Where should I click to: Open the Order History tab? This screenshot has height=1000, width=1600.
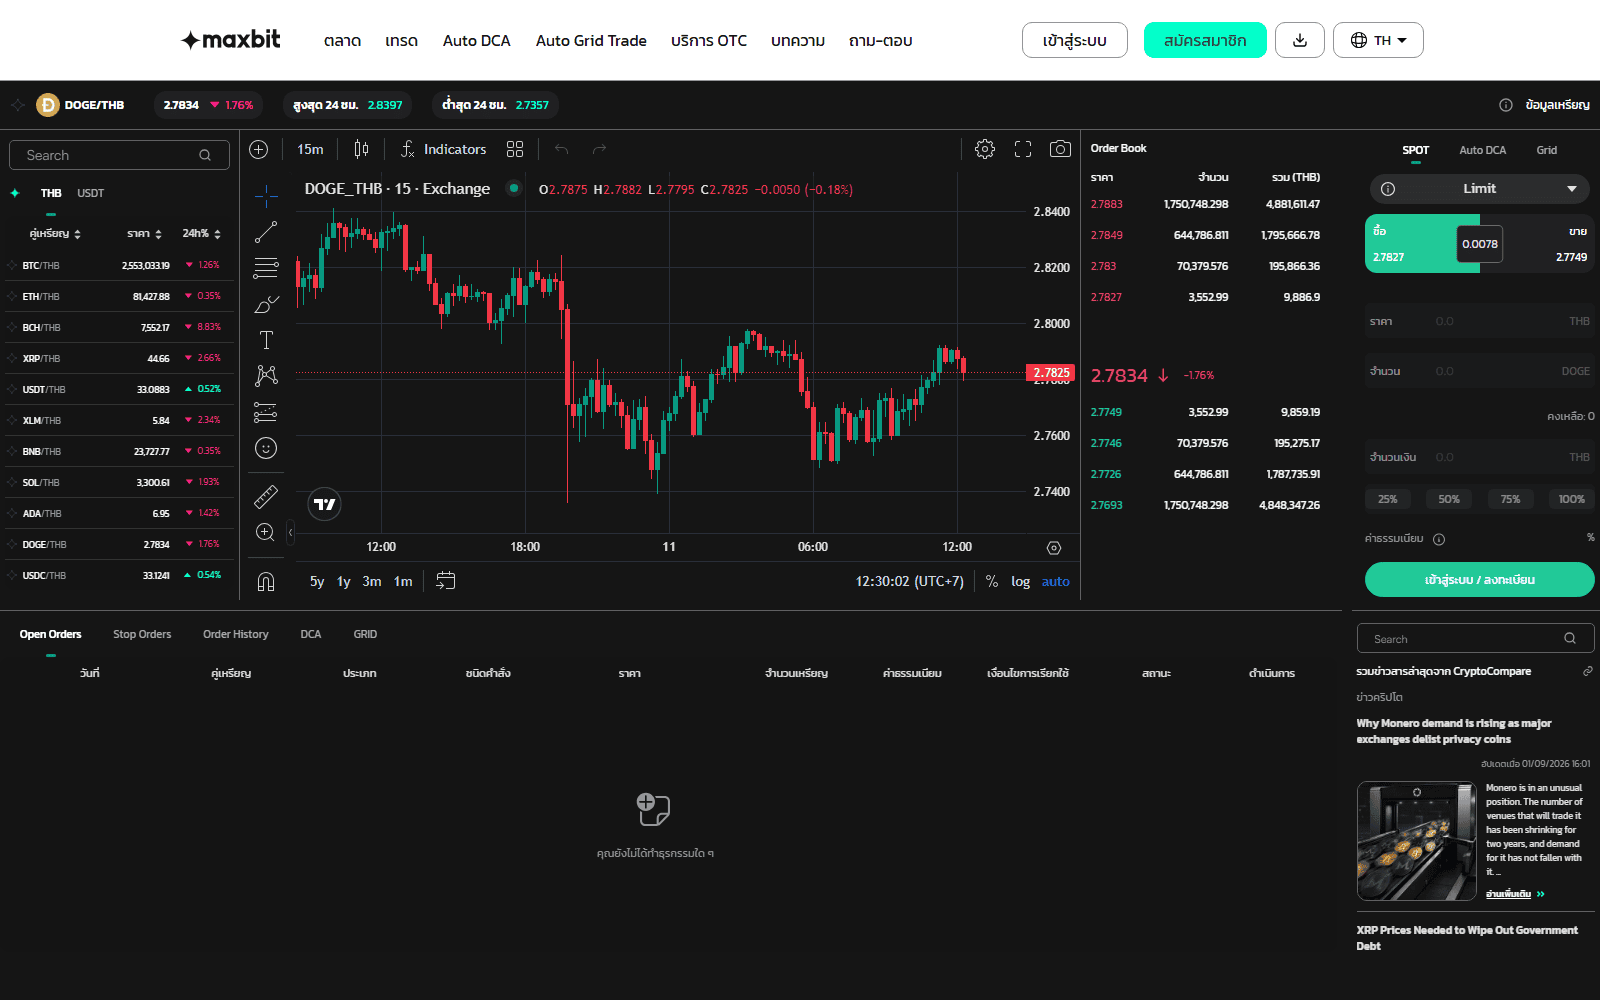236,634
